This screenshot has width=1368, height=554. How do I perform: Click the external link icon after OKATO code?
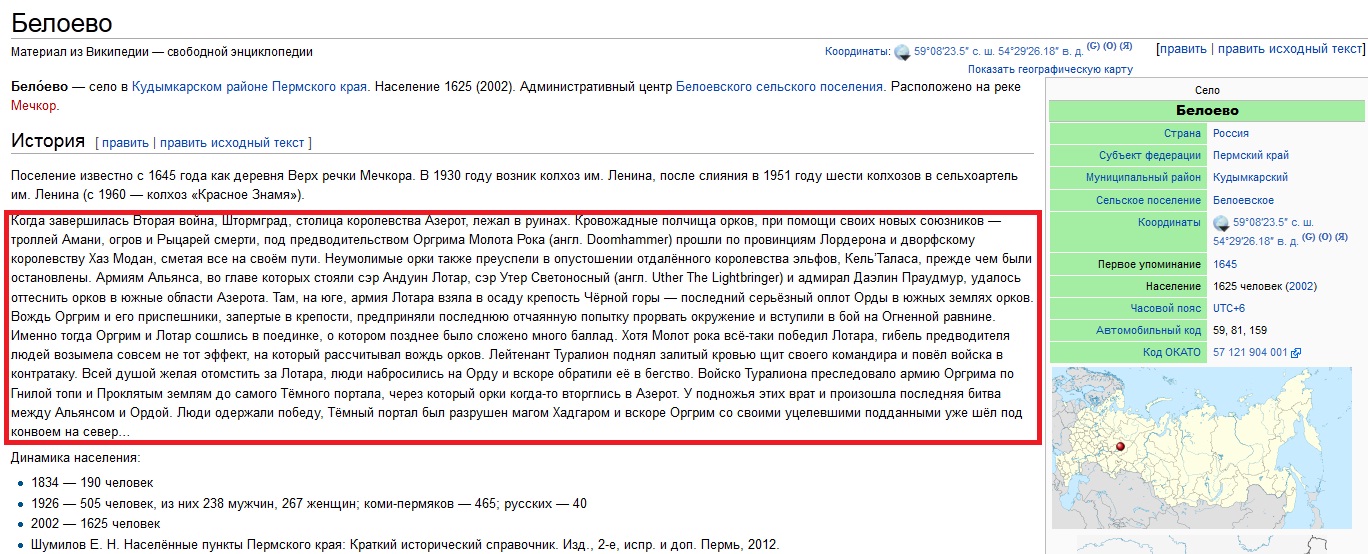[x=1296, y=353]
